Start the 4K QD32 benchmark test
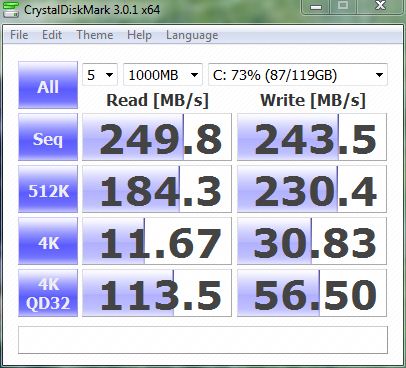Image resolution: width=406 pixels, height=368 pixels. (x=48, y=293)
